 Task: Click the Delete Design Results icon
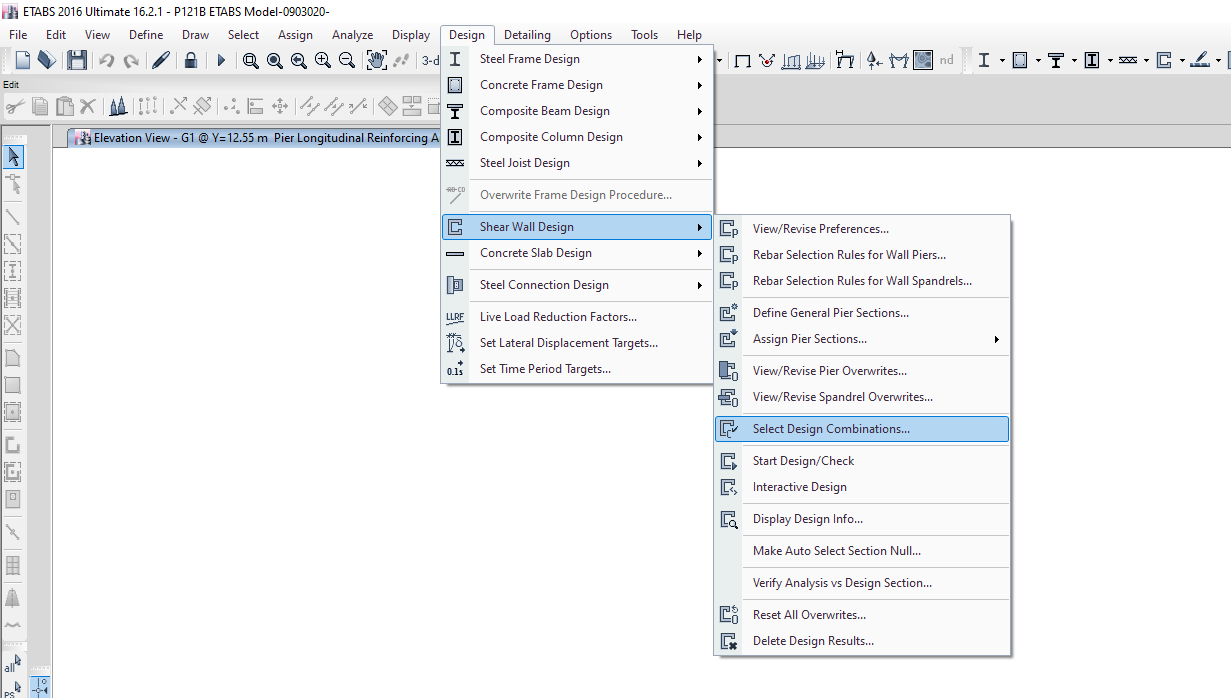click(729, 641)
